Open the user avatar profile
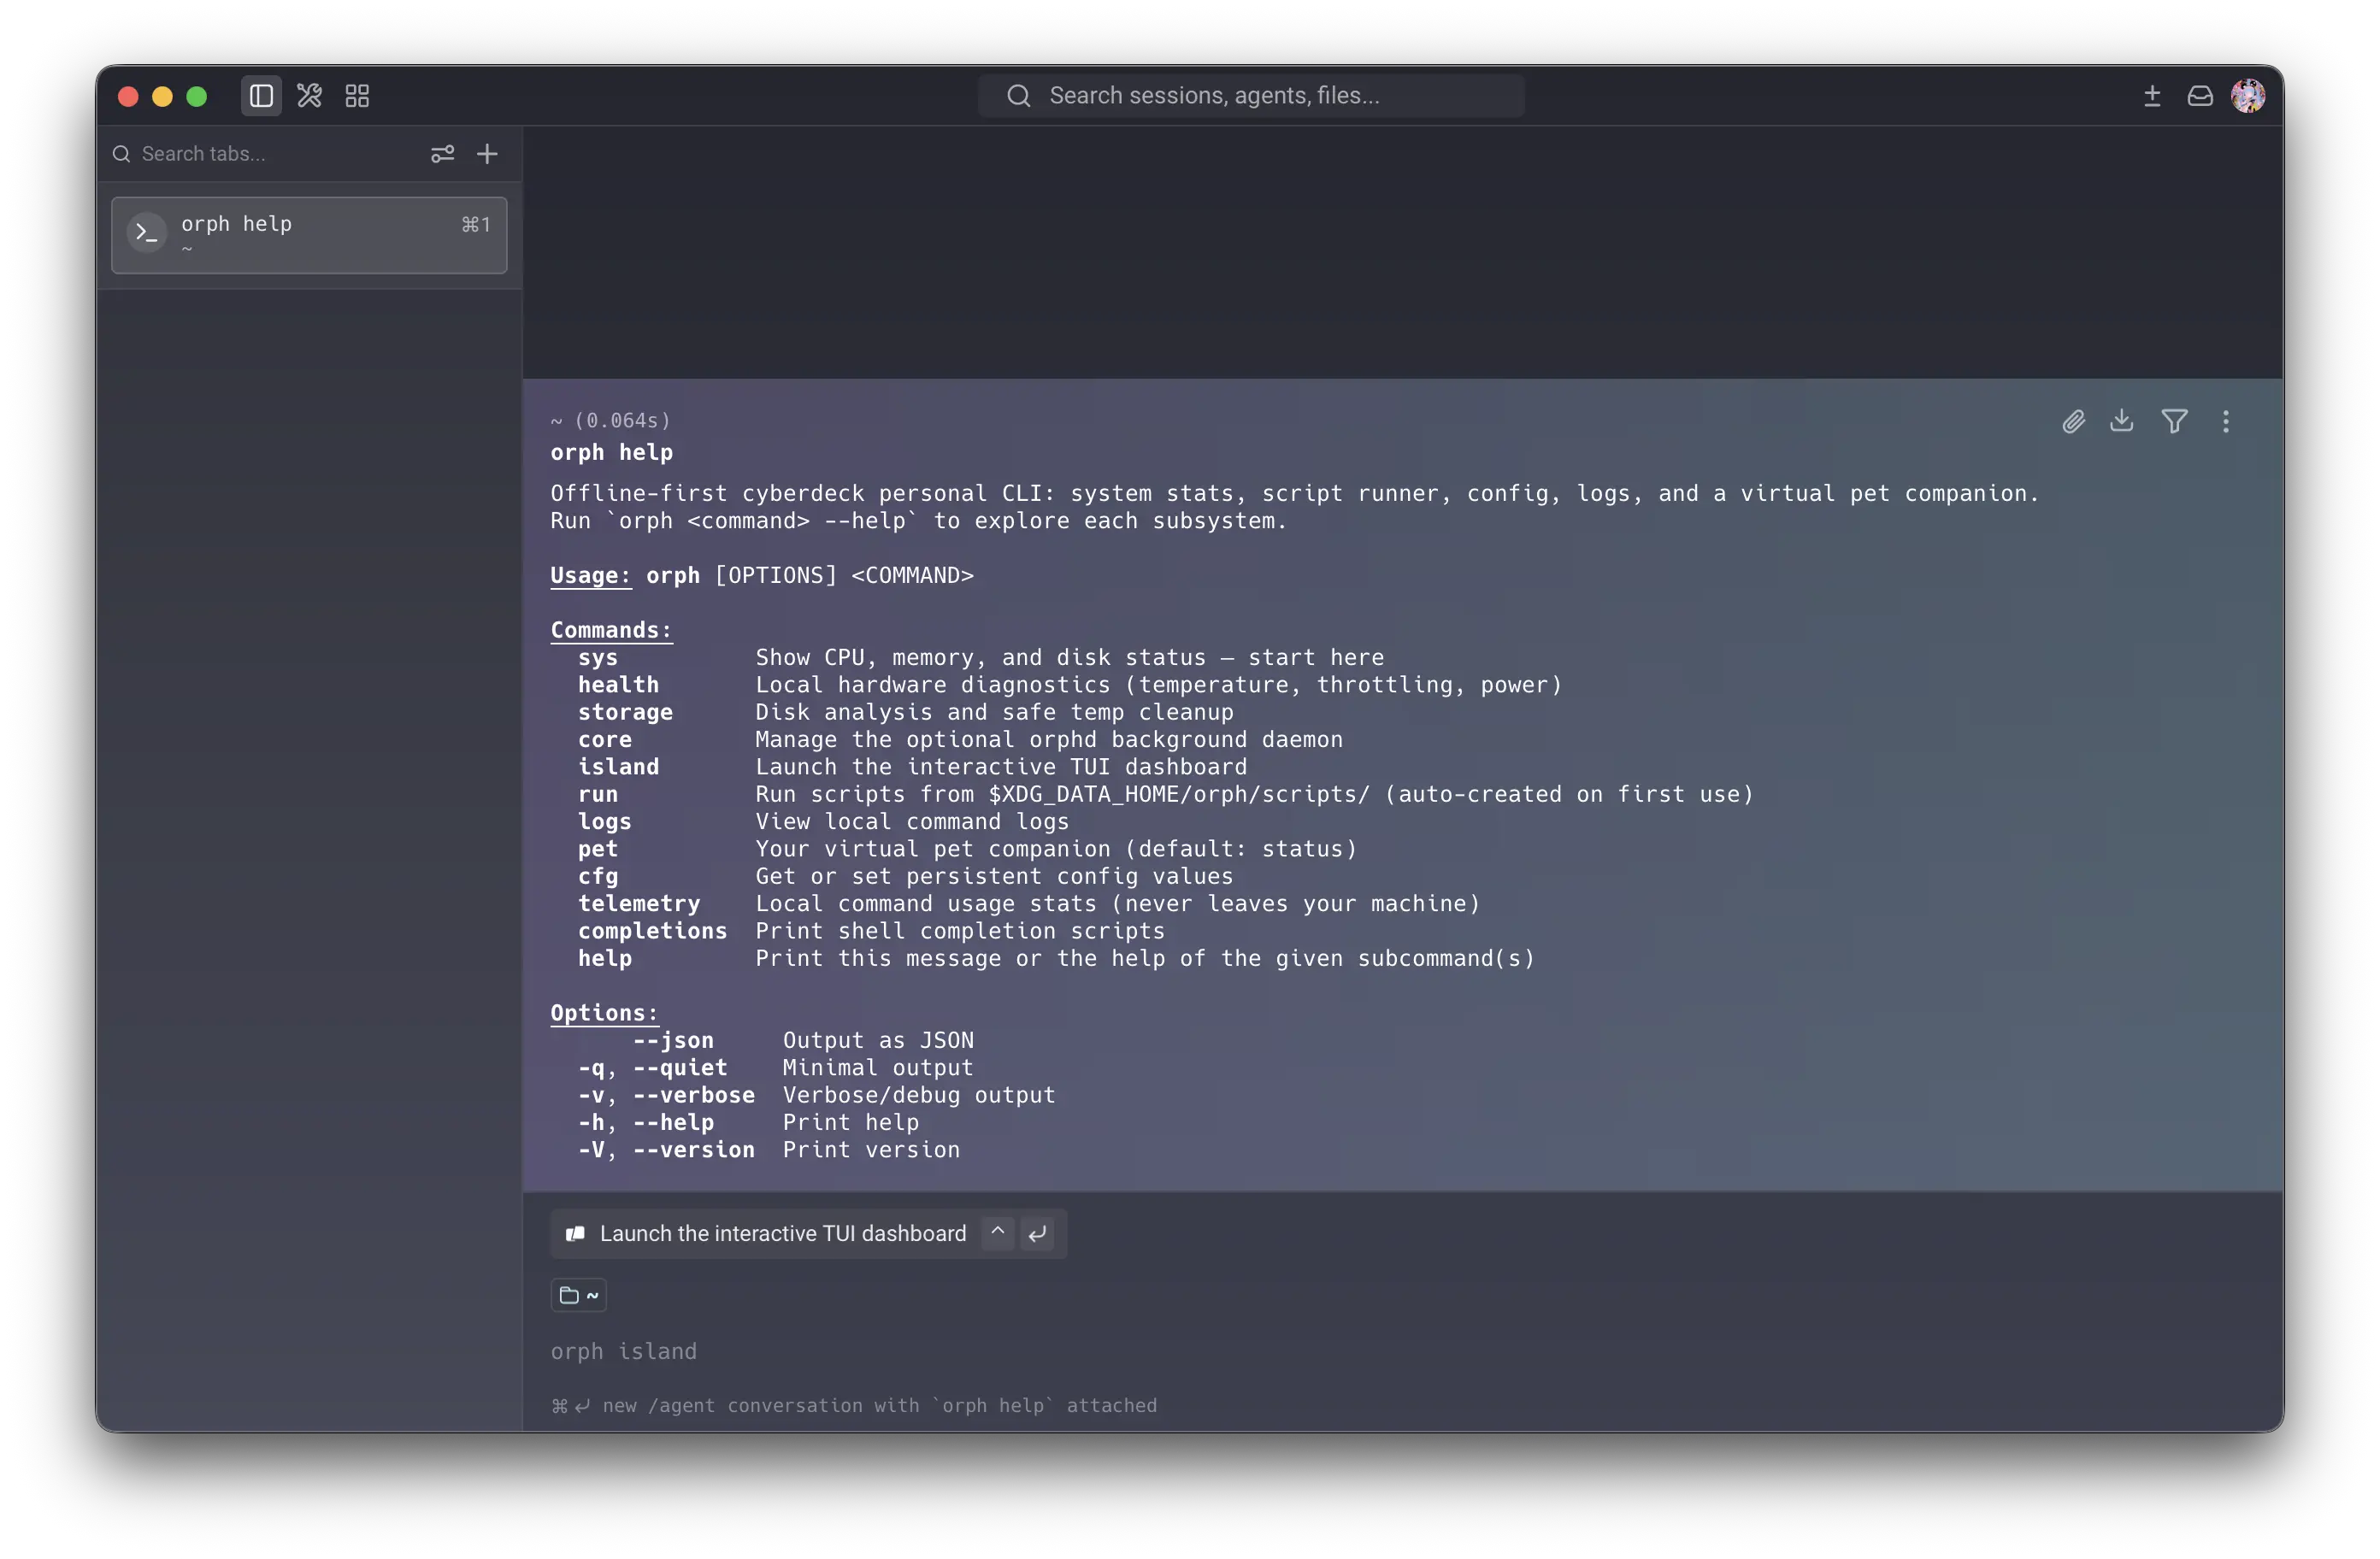 click(2248, 96)
